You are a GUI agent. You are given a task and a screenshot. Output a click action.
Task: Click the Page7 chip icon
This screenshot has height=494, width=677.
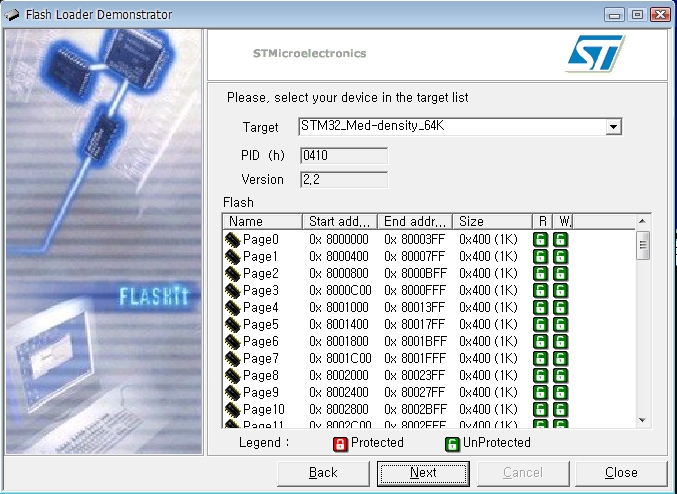click(x=232, y=358)
